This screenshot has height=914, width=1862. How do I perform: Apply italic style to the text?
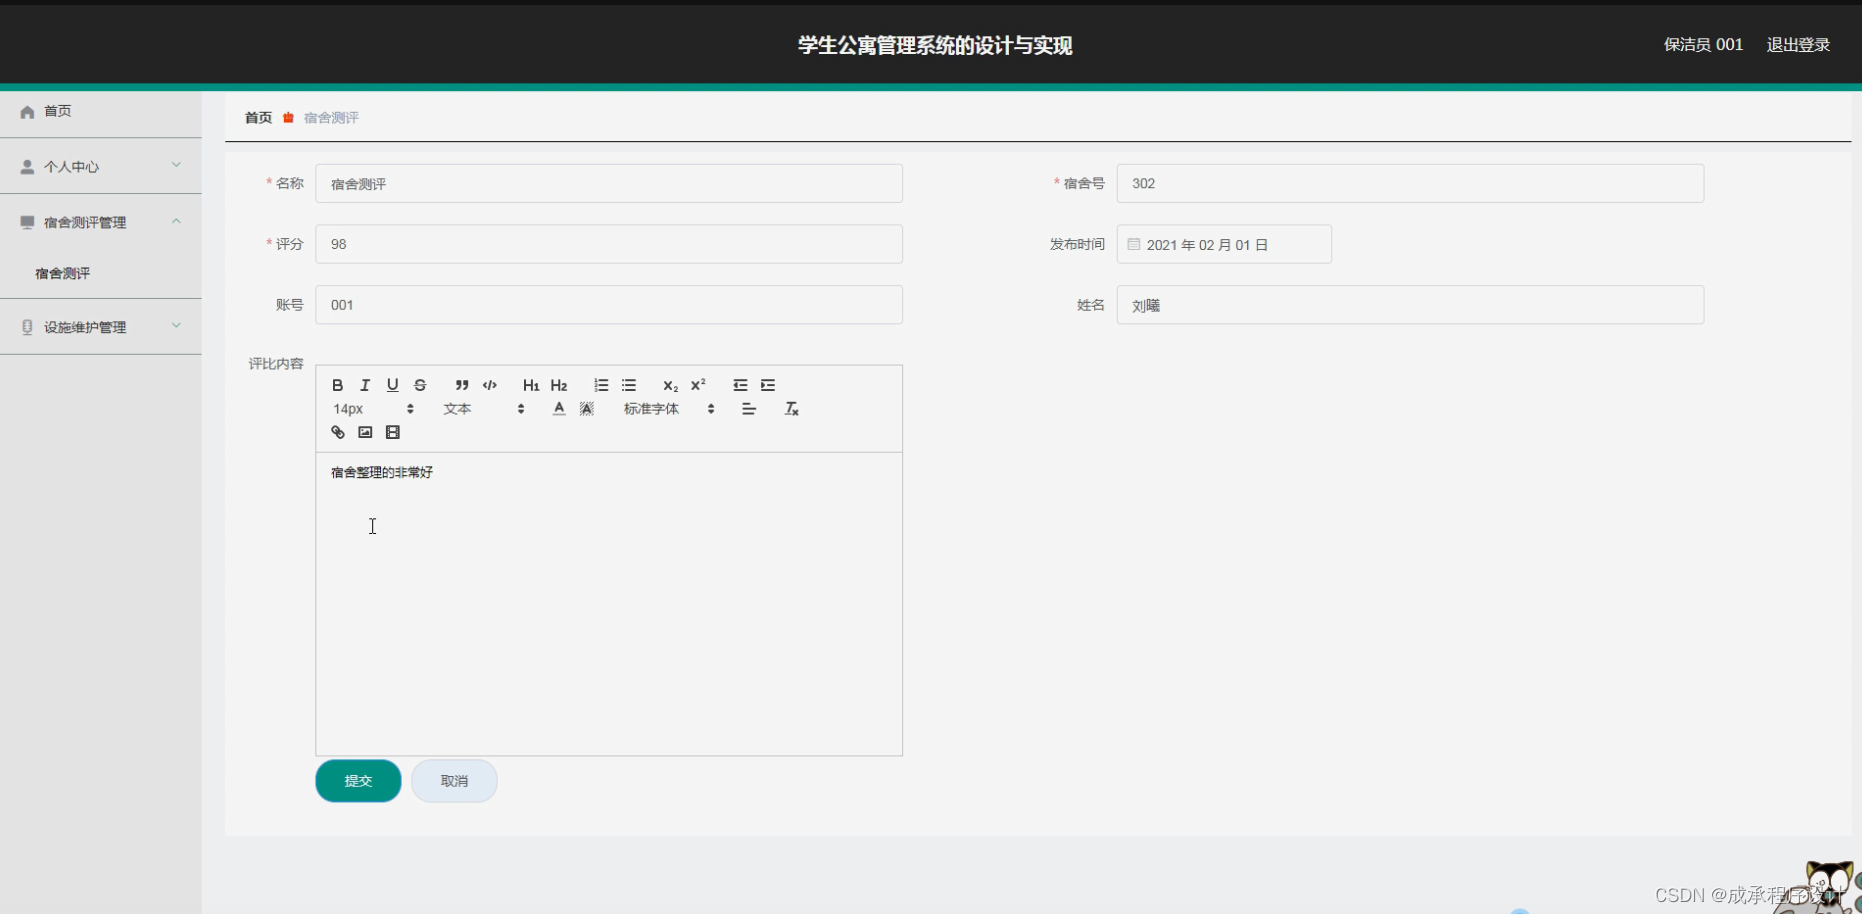[365, 385]
